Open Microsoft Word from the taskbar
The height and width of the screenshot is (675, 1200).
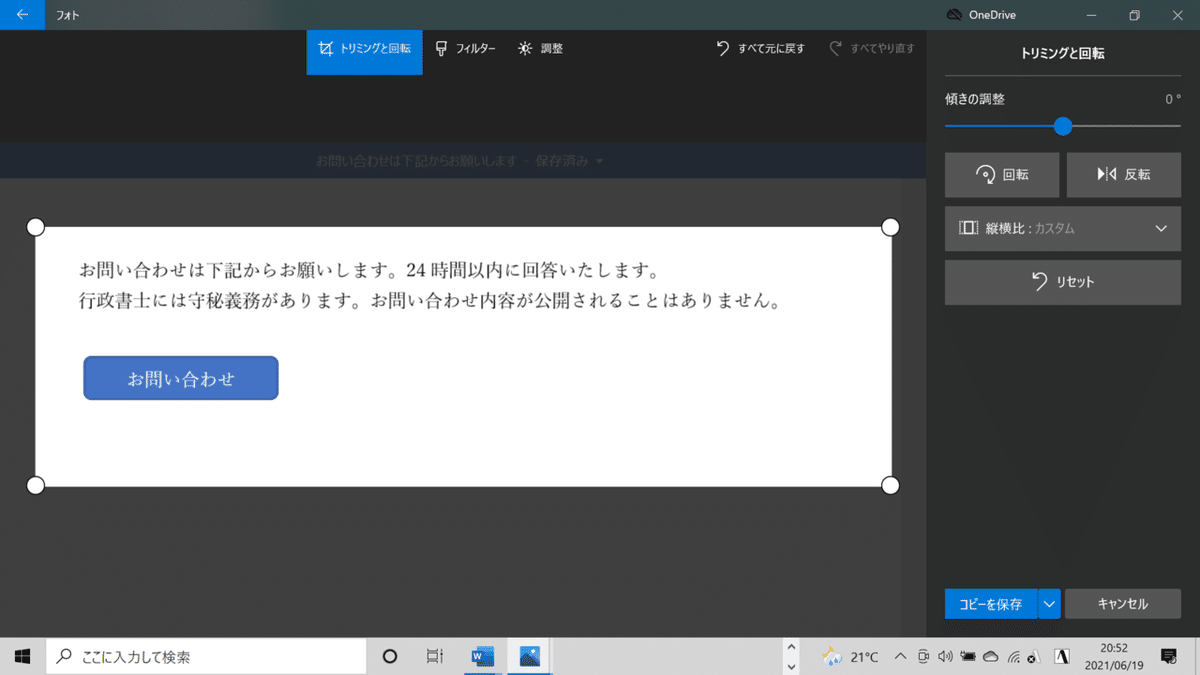481,656
